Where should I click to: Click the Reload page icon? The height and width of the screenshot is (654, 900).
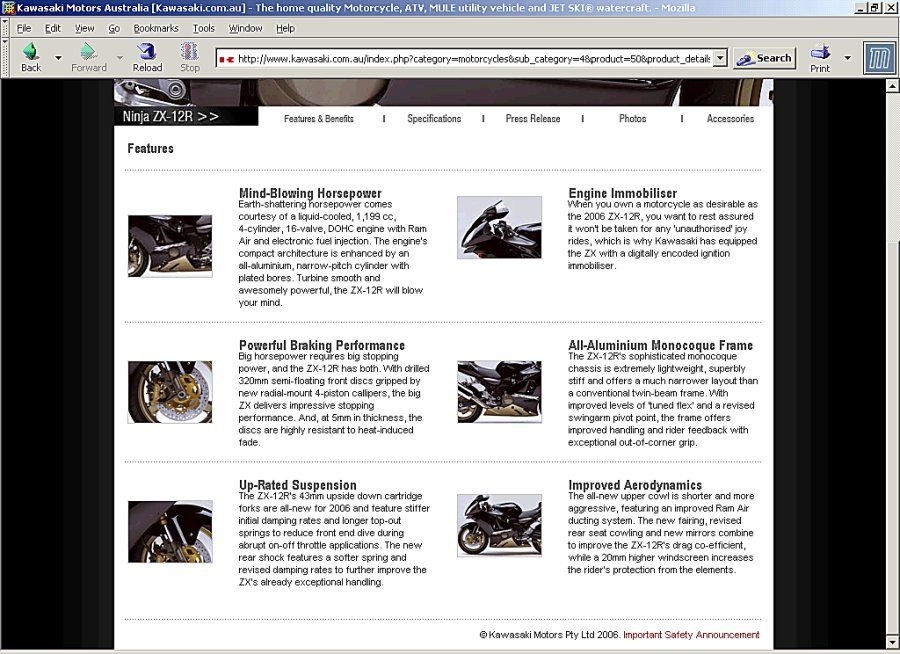click(148, 52)
